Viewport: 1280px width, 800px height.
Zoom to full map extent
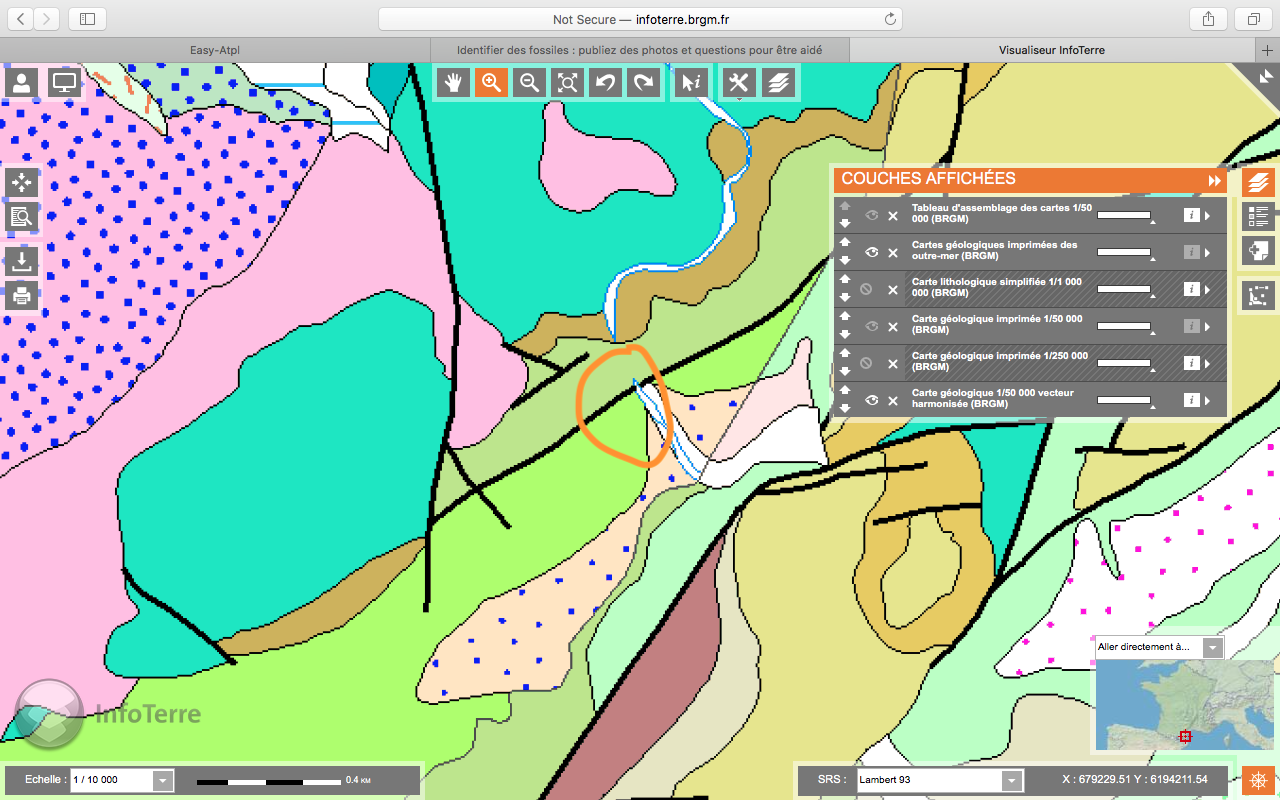(567, 83)
